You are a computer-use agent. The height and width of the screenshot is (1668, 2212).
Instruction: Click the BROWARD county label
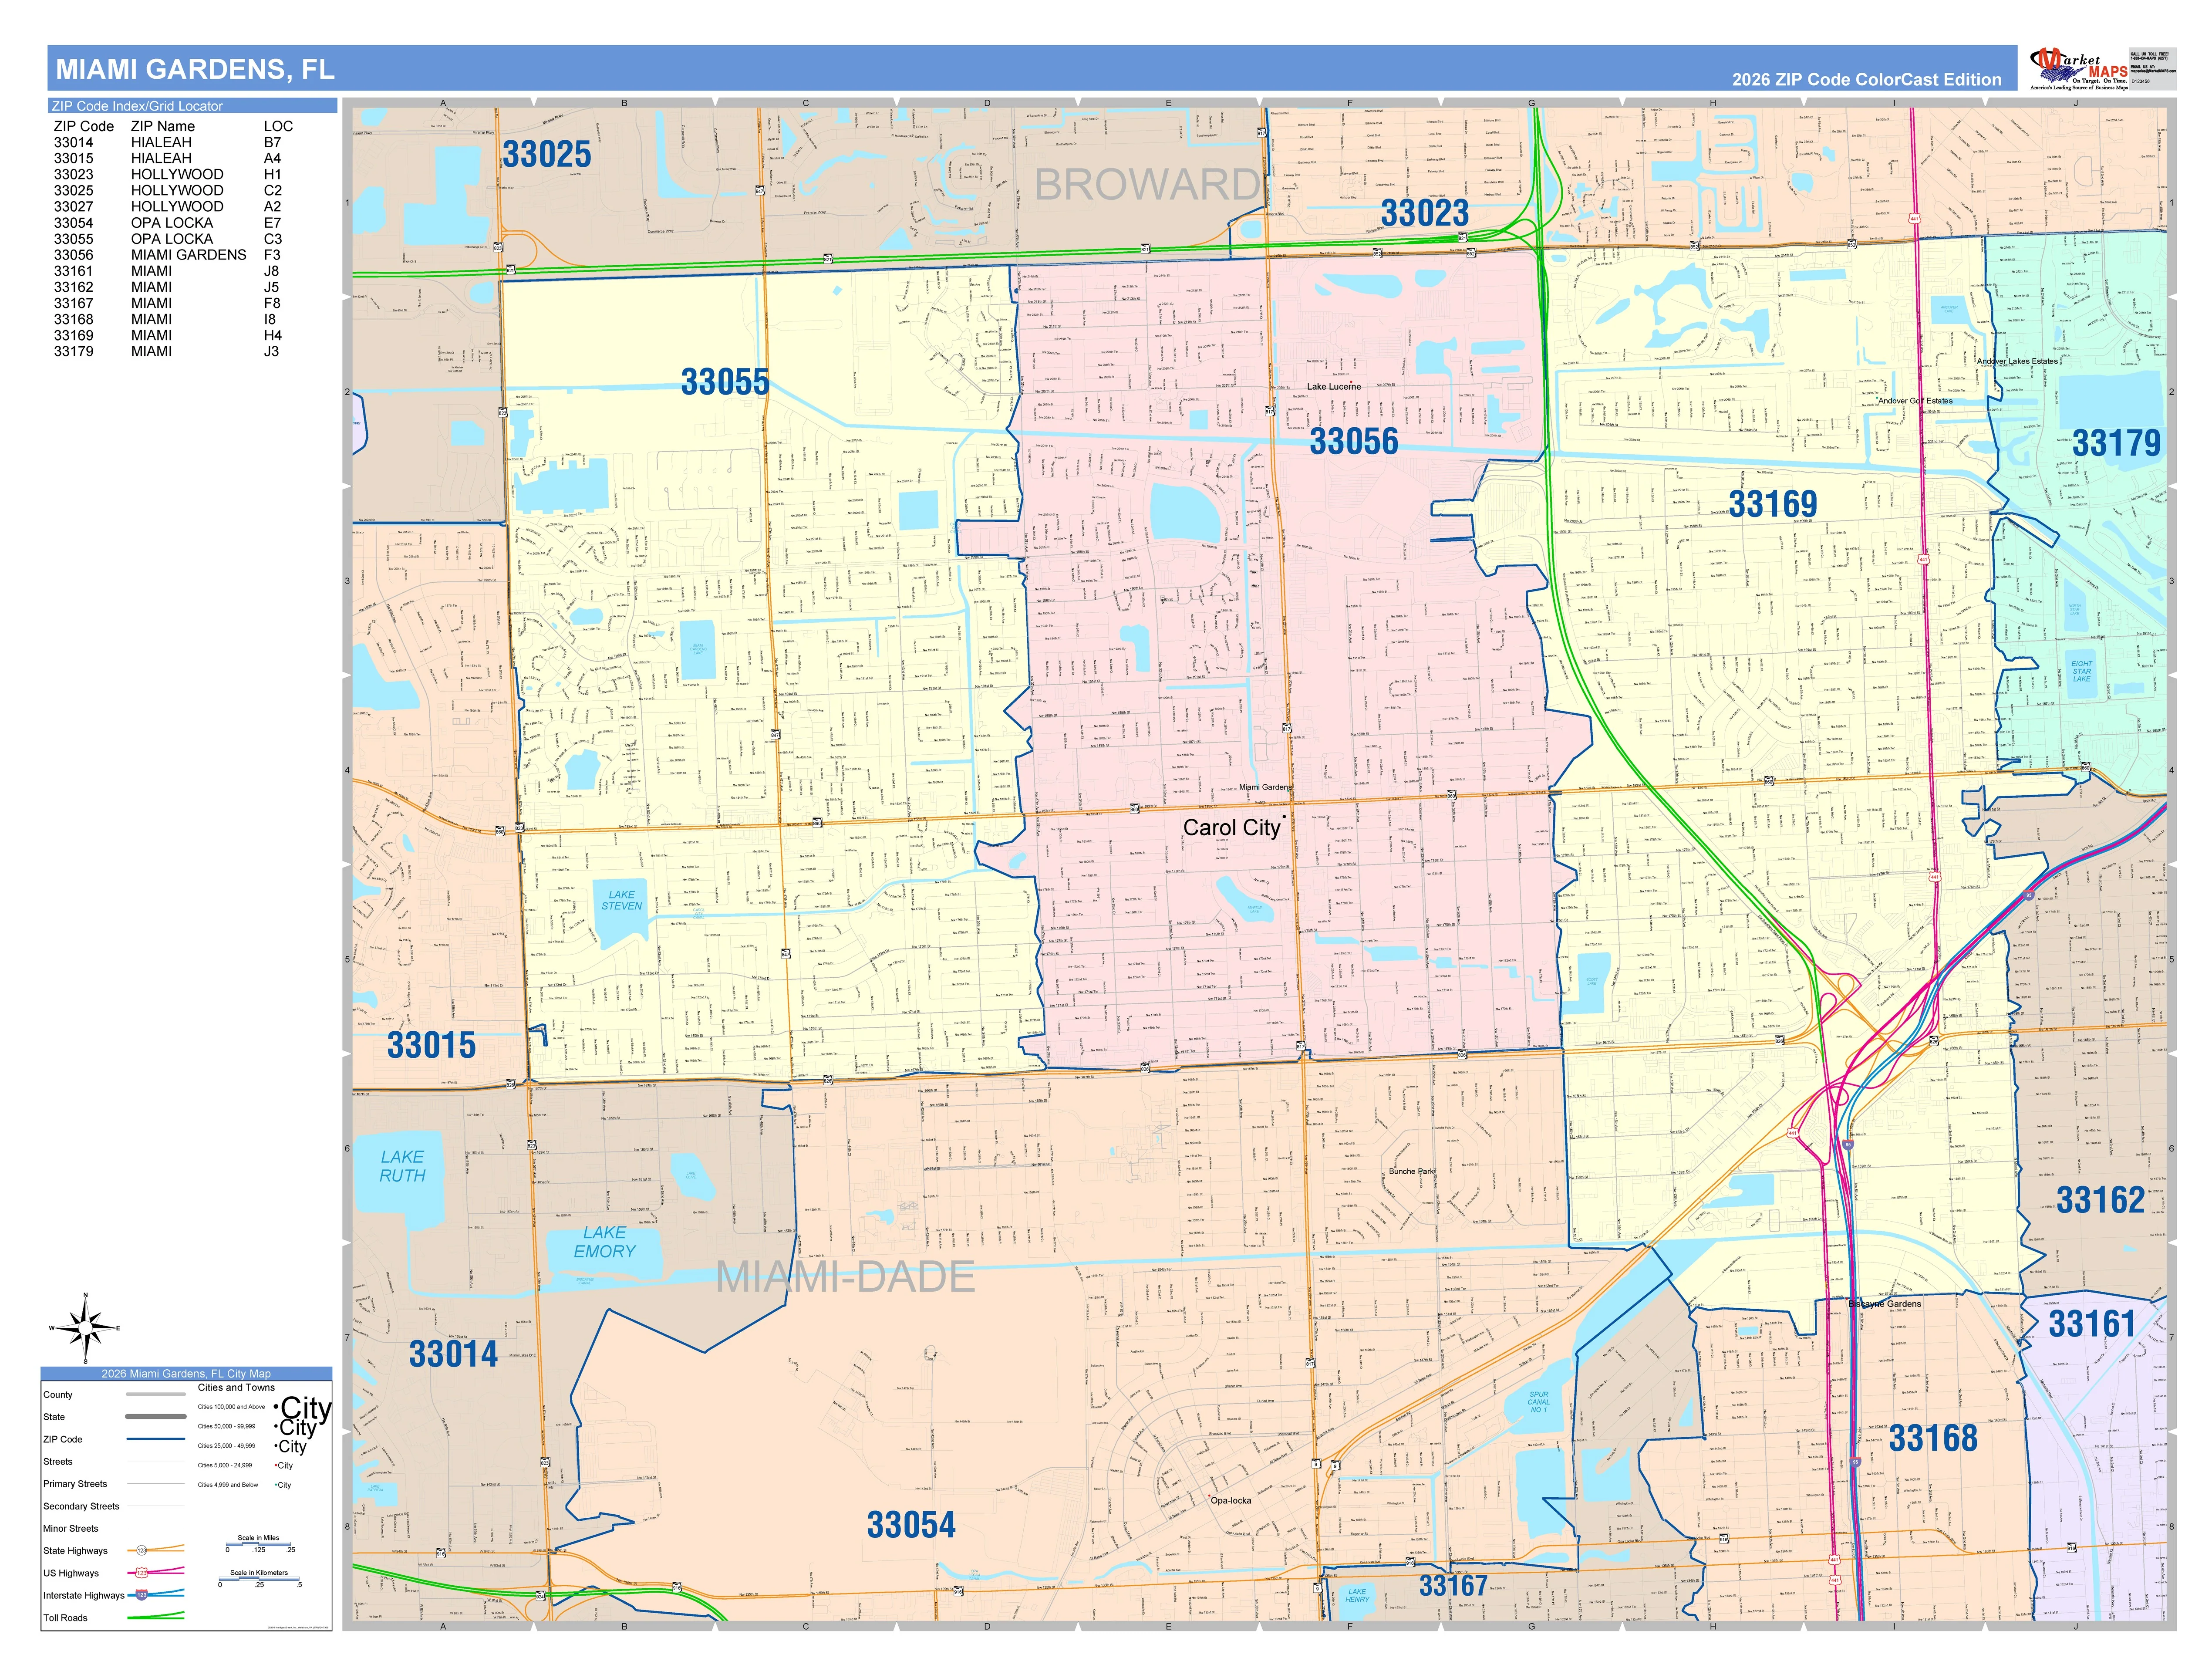1146,185
